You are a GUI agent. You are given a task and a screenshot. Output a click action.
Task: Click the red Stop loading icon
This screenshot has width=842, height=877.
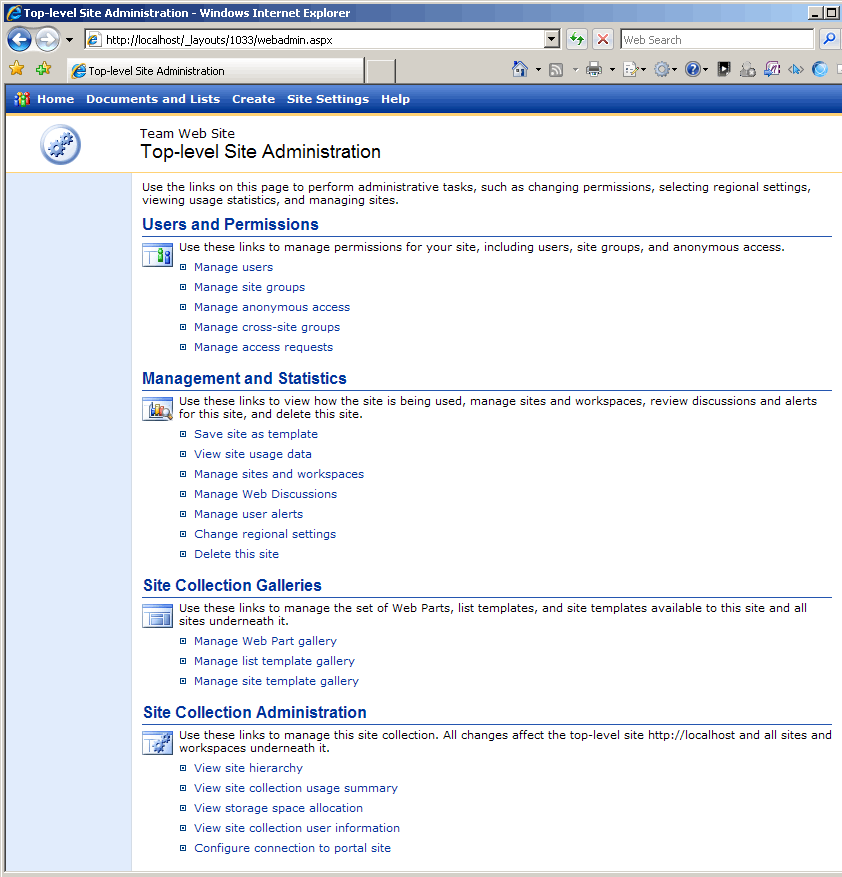tap(603, 40)
